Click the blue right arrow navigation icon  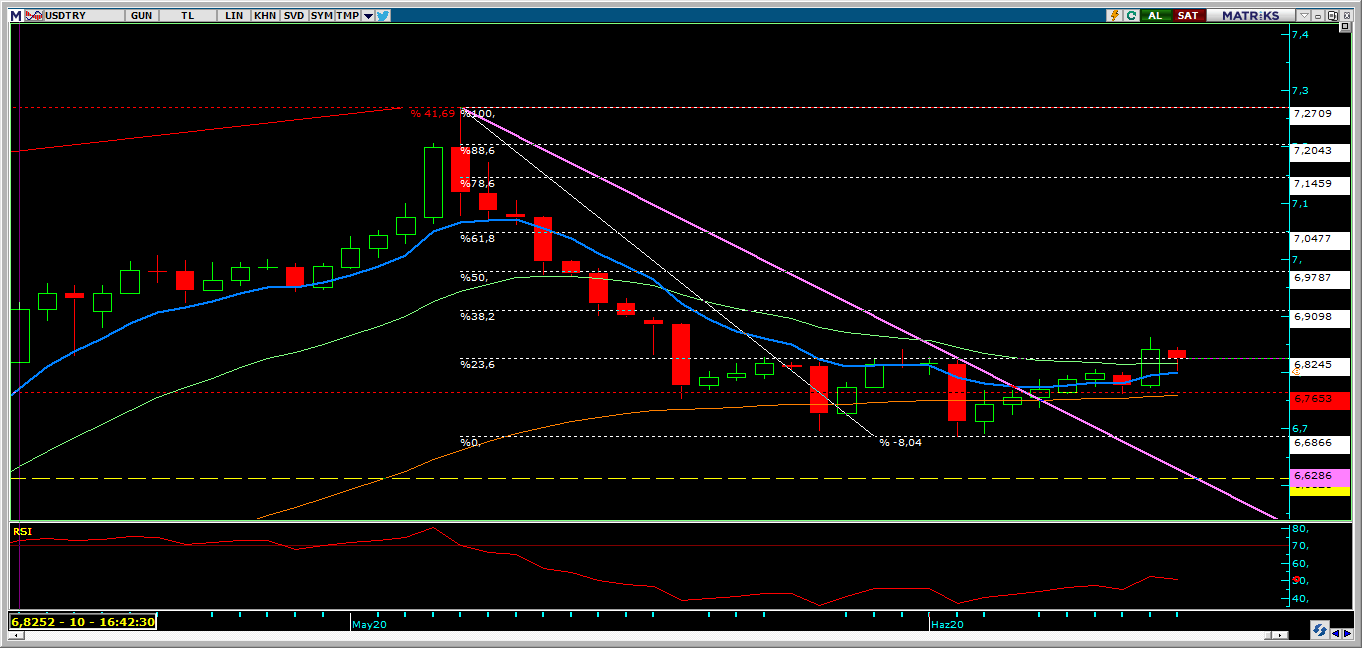[1347, 633]
